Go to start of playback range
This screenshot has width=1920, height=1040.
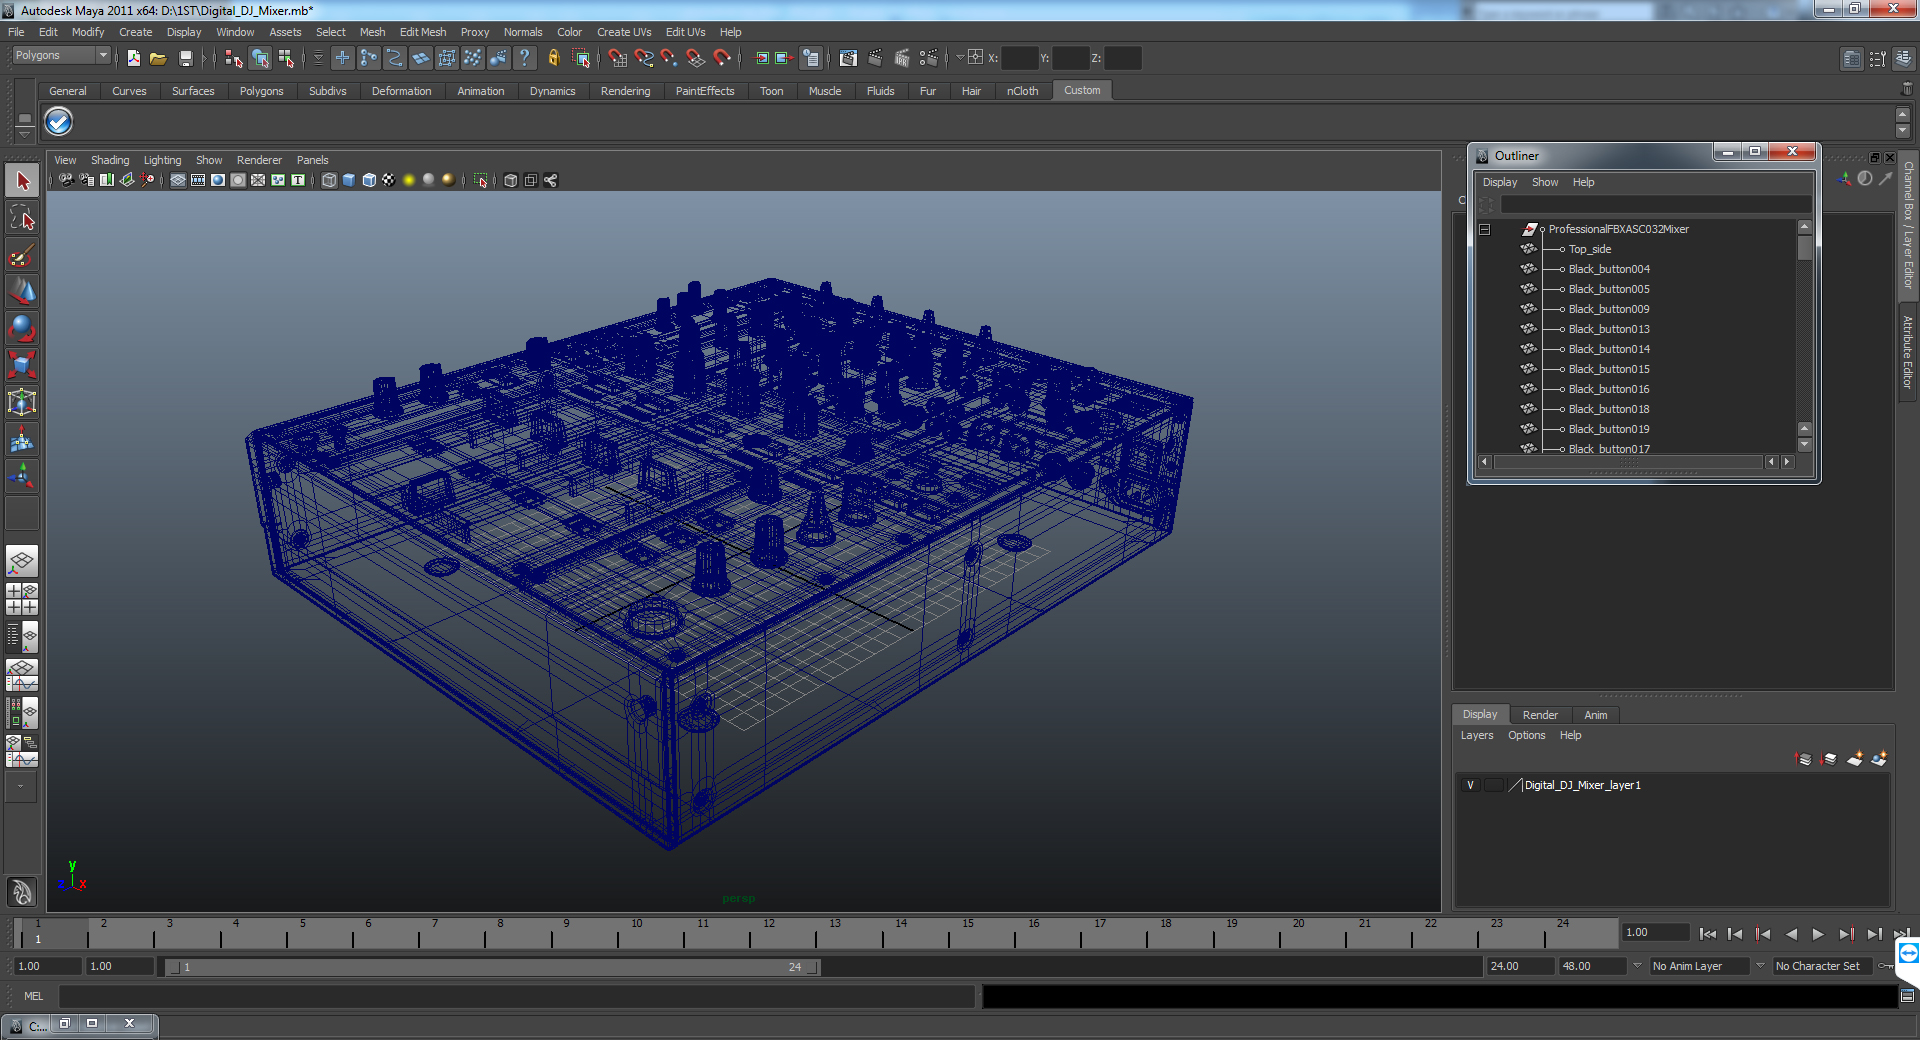(1707, 934)
